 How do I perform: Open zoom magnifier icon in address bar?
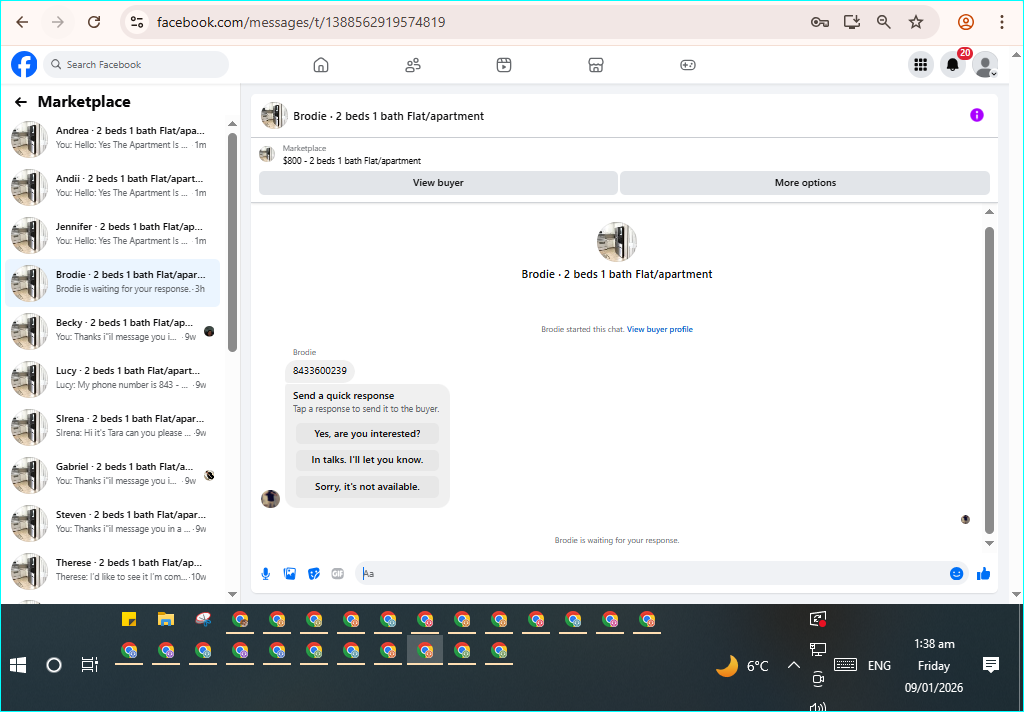[884, 22]
